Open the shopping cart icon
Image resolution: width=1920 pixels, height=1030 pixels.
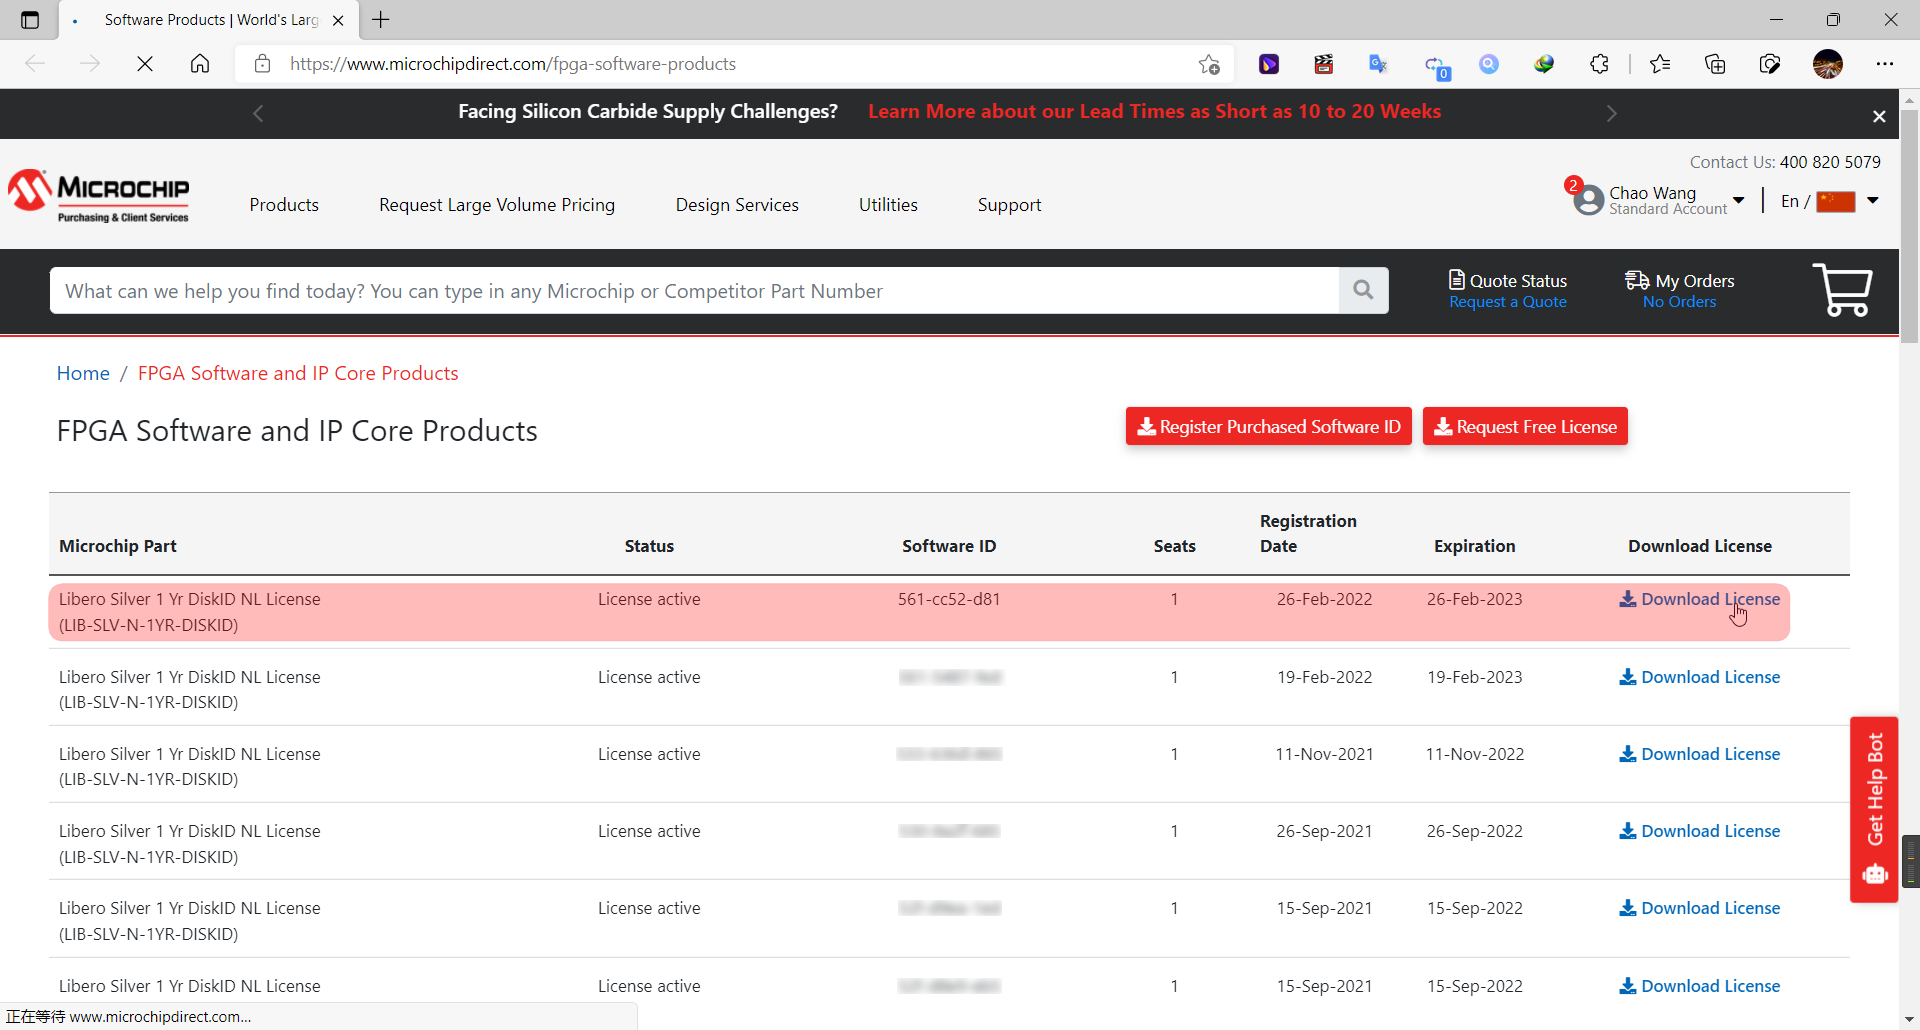tap(1842, 290)
